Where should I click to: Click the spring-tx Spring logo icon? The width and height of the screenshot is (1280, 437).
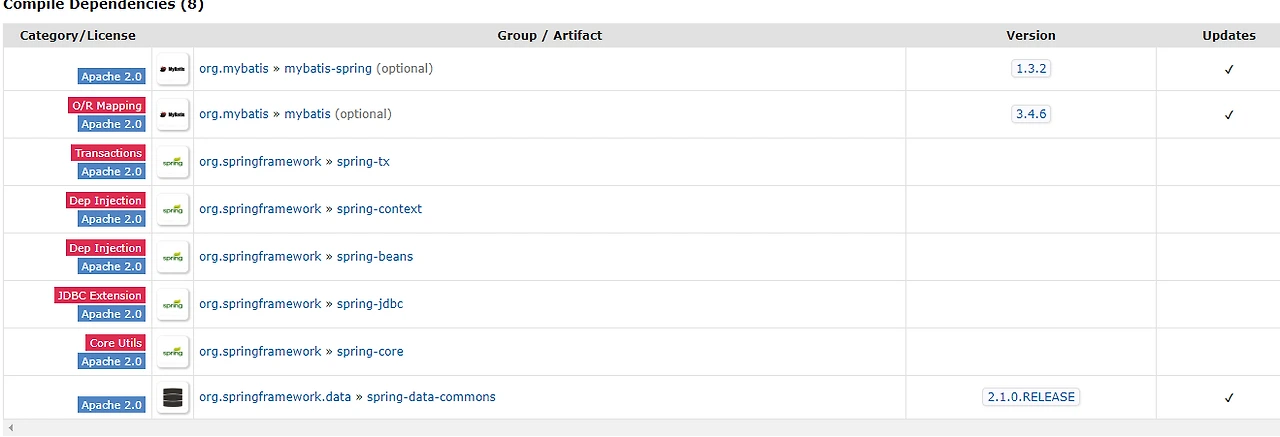coord(173,162)
